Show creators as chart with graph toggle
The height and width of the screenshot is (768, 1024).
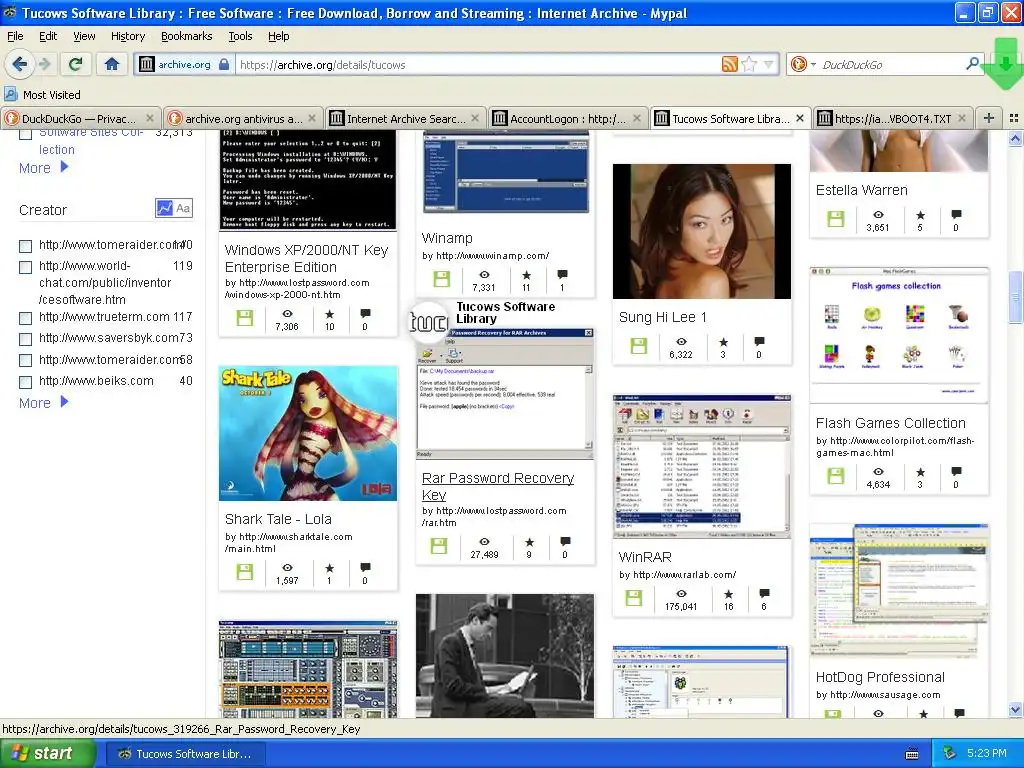(x=165, y=208)
